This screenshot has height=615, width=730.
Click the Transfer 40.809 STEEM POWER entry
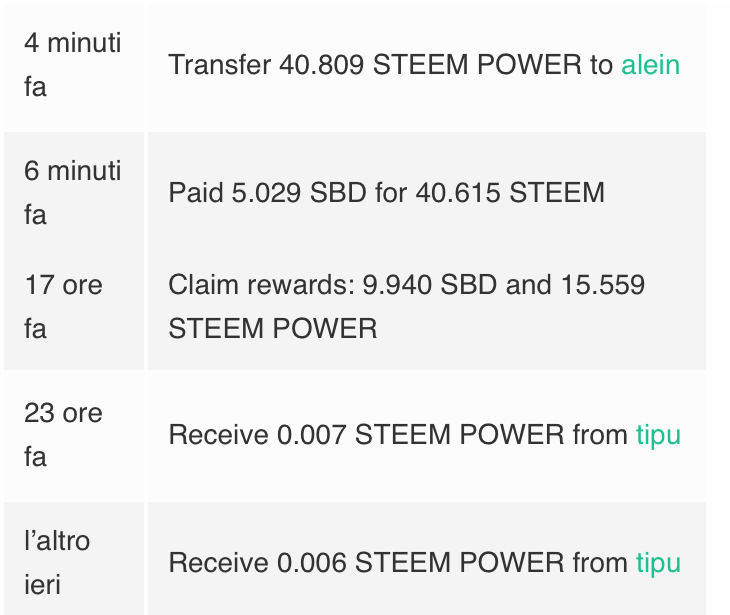pos(424,65)
